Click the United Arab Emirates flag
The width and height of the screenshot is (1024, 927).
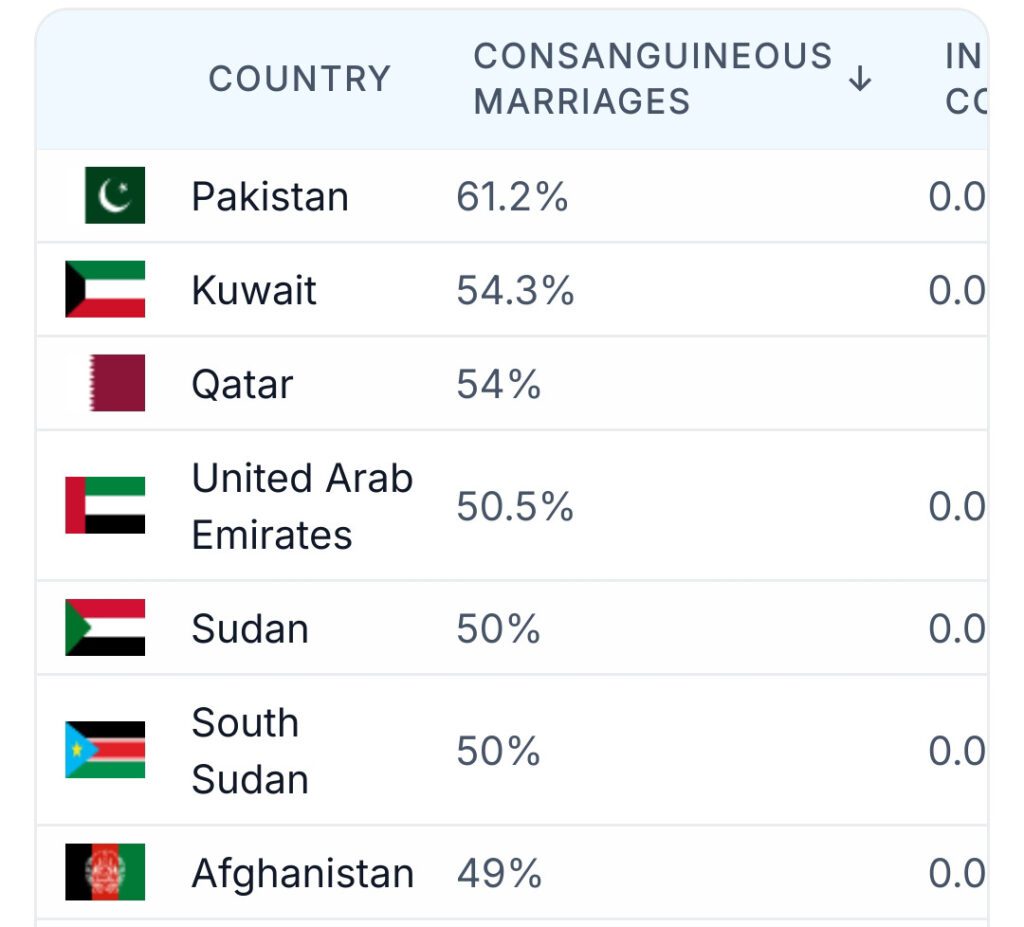pyautogui.click(x=105, y=506)
